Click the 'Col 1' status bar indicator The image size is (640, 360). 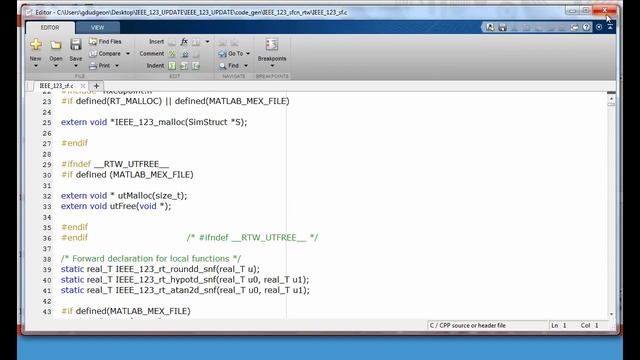[589, 325]
